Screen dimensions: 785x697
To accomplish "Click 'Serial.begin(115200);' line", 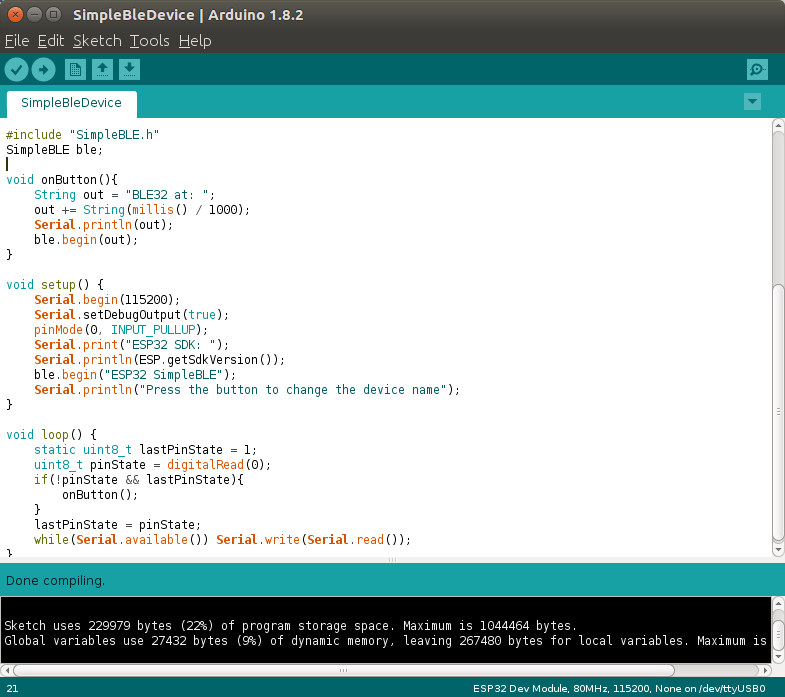I will click(x=107, y=300).
